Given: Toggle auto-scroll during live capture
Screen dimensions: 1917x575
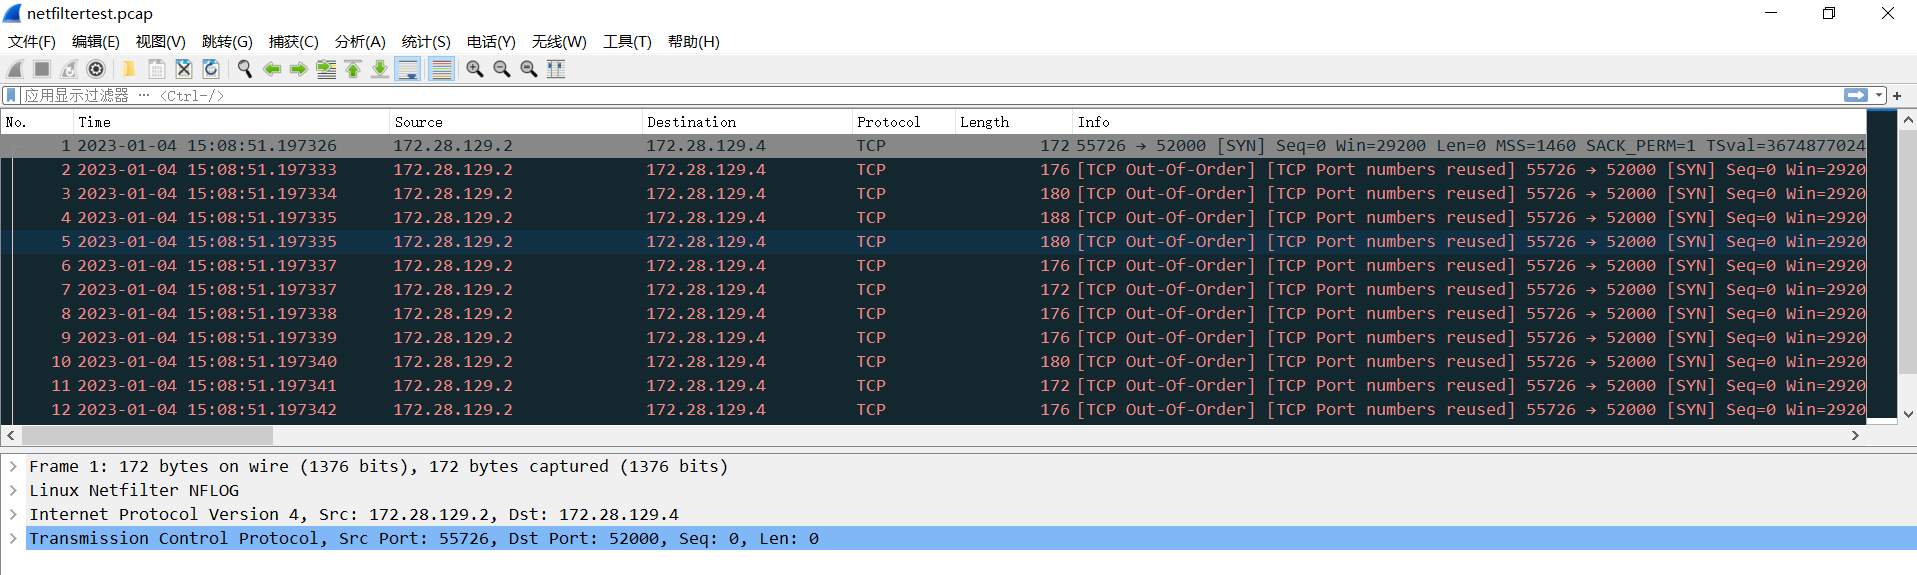Looking at the screenshot, I should pos(408,69).
